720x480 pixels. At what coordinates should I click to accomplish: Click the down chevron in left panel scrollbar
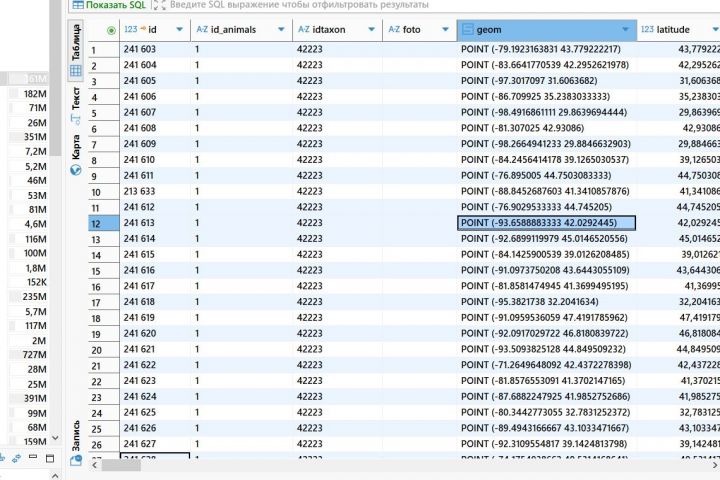click(55, 438)
